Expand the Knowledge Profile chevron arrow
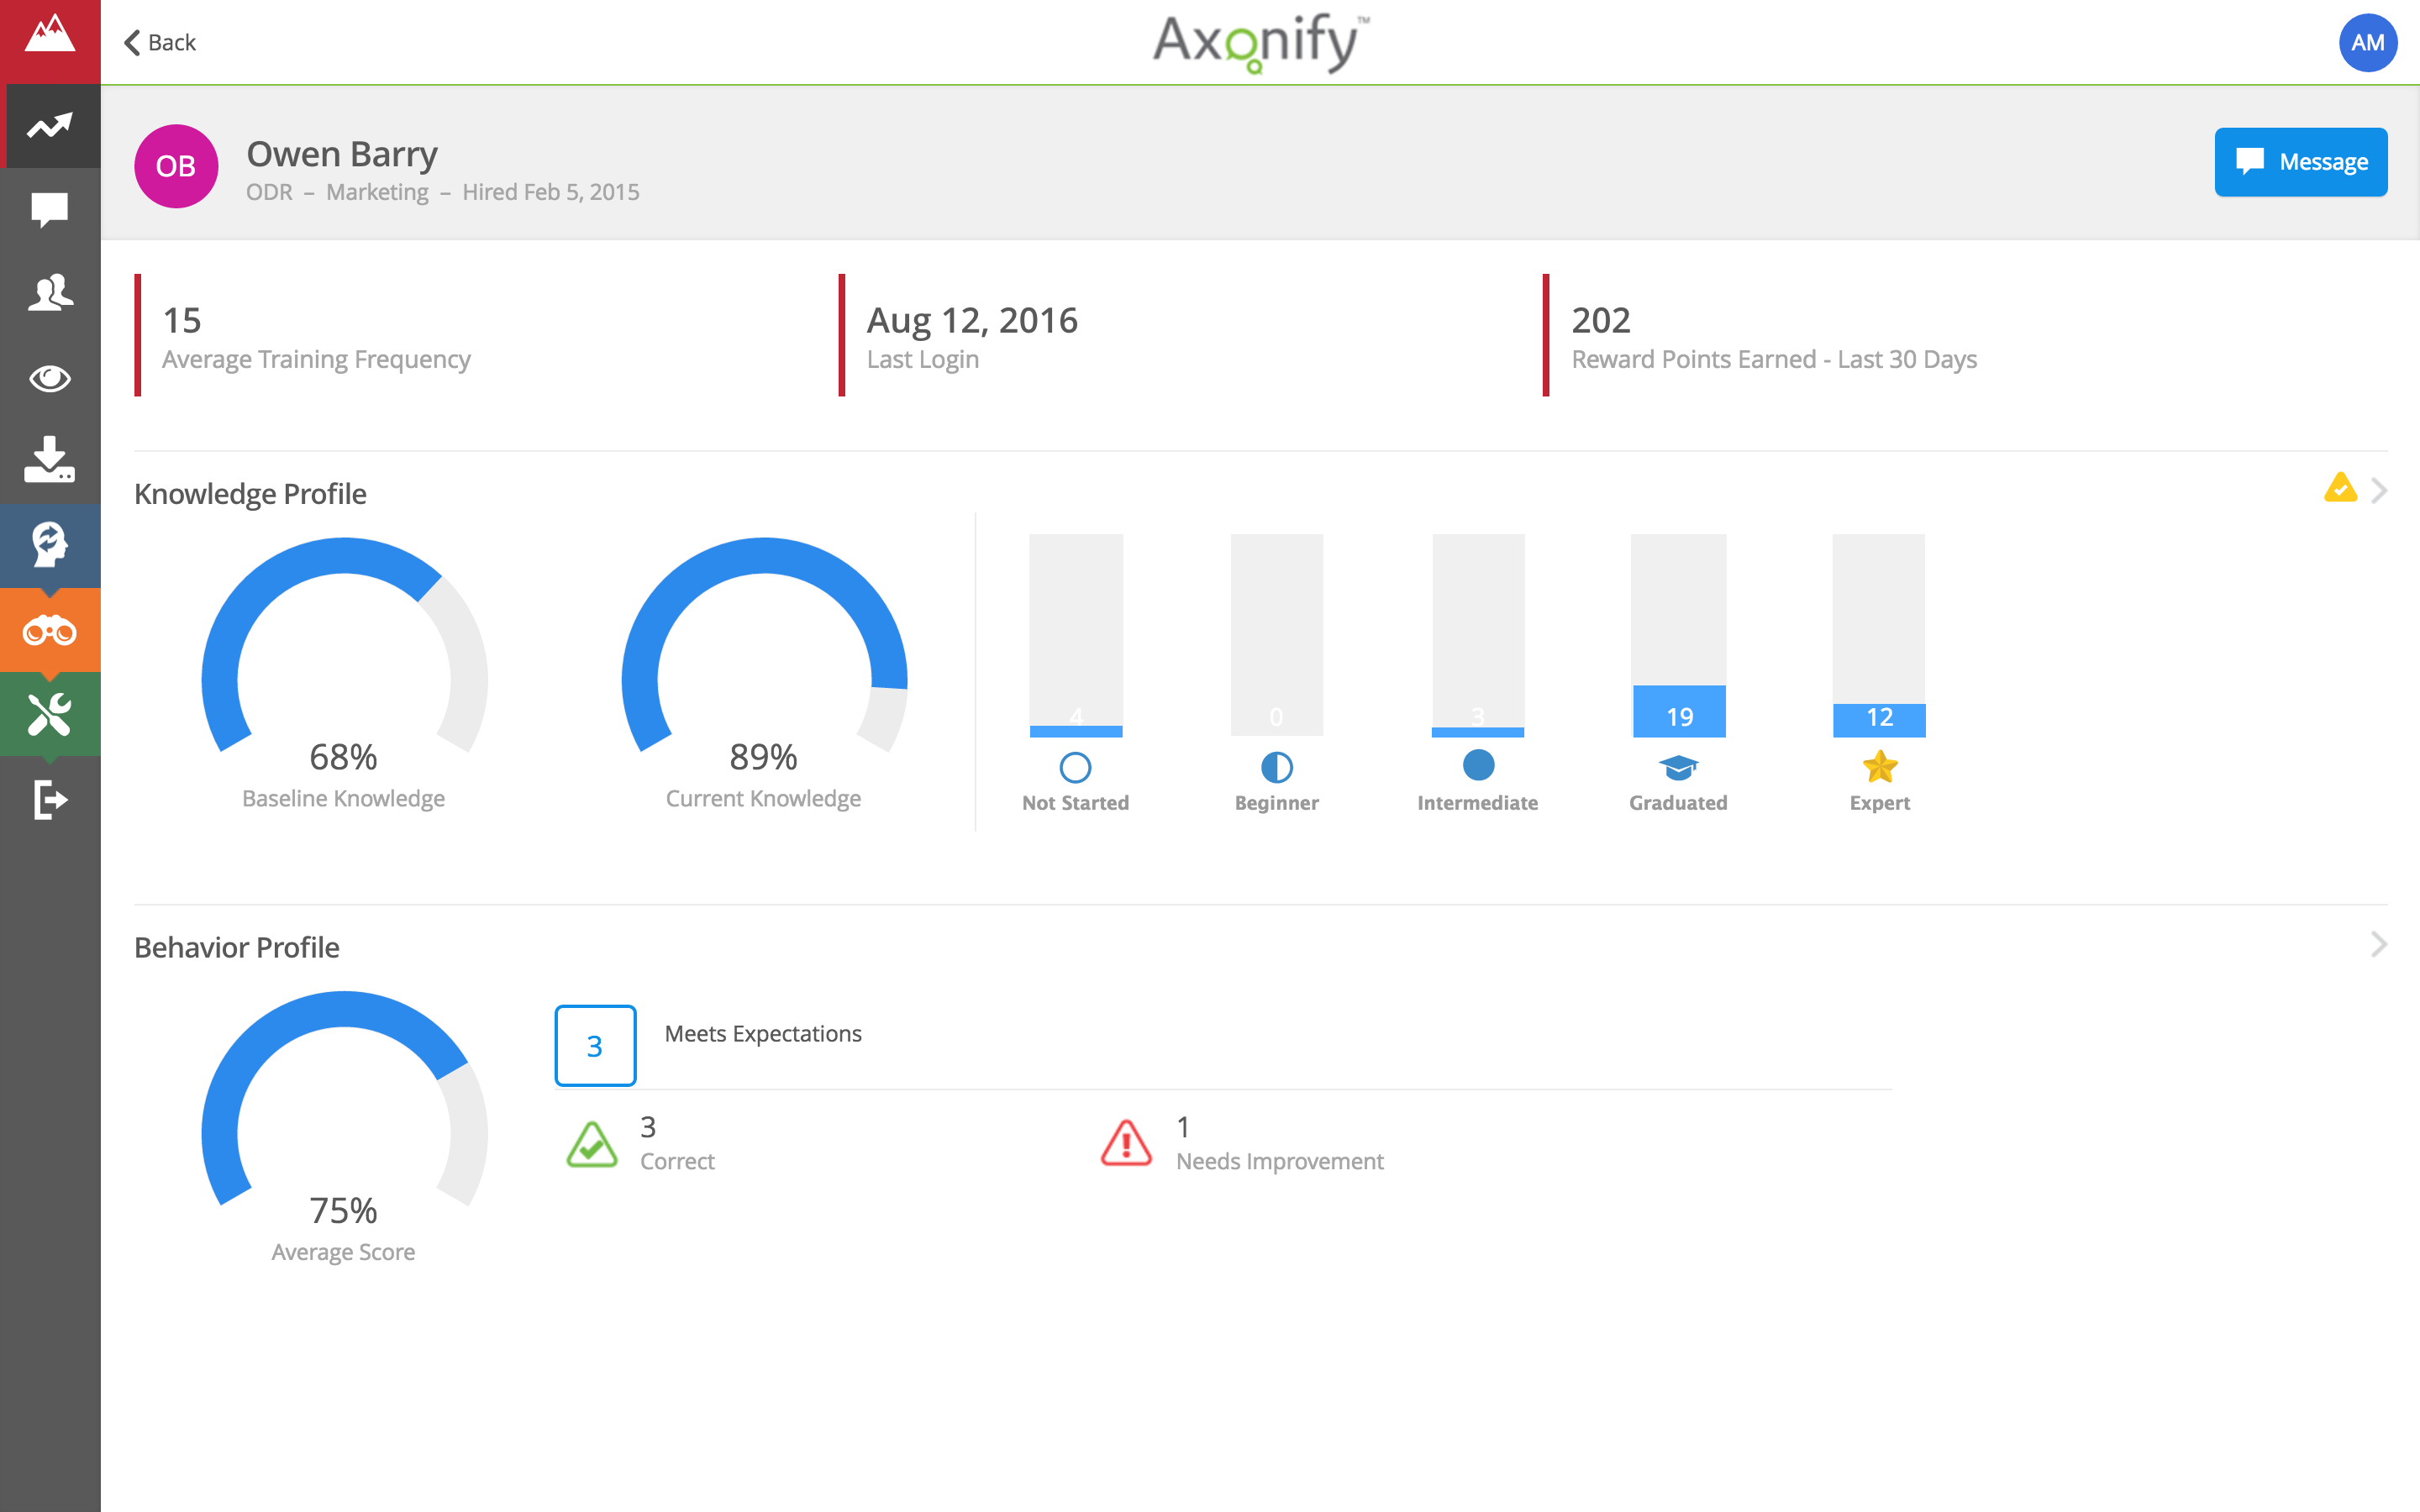Image resolution: width=2420 pixels, height=1512 pixels. [x=2379, y=491]
